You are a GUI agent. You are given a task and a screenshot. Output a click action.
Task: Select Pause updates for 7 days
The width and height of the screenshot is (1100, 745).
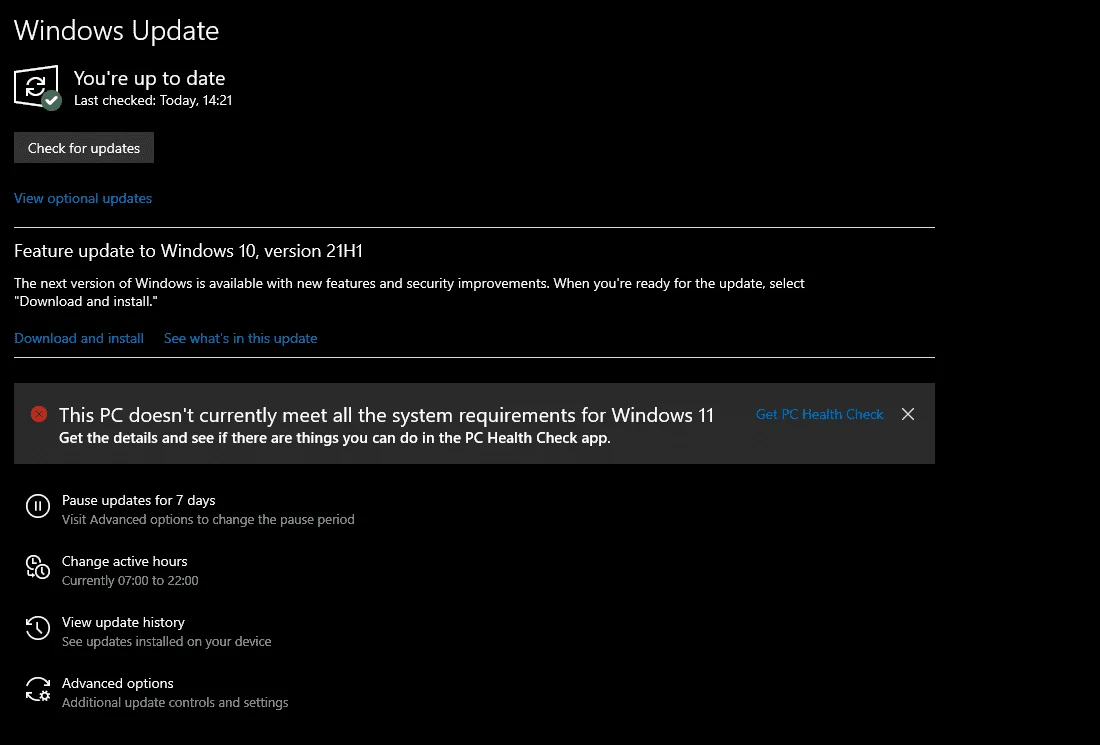(x=138, y=500)
